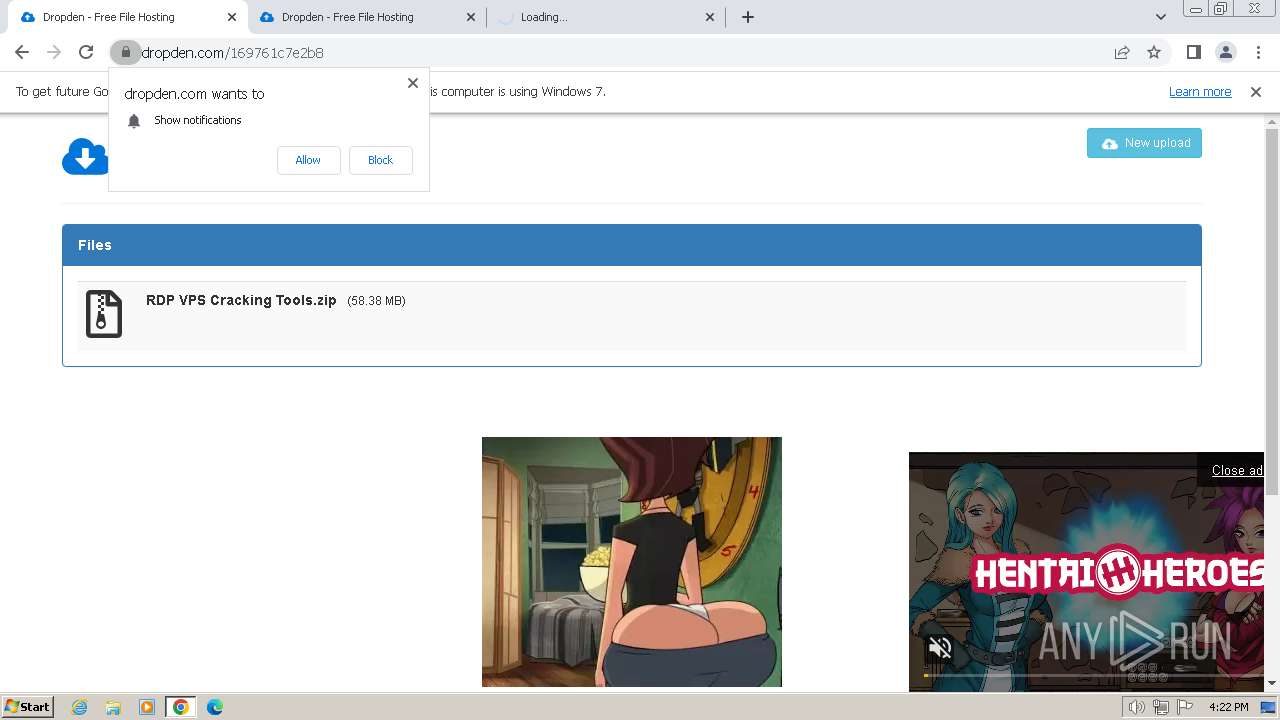This screenshot has height=720, width=1280.
Task: Close the video ad via Close ad
Action: pyautogui.click(x=1237, y=470)
